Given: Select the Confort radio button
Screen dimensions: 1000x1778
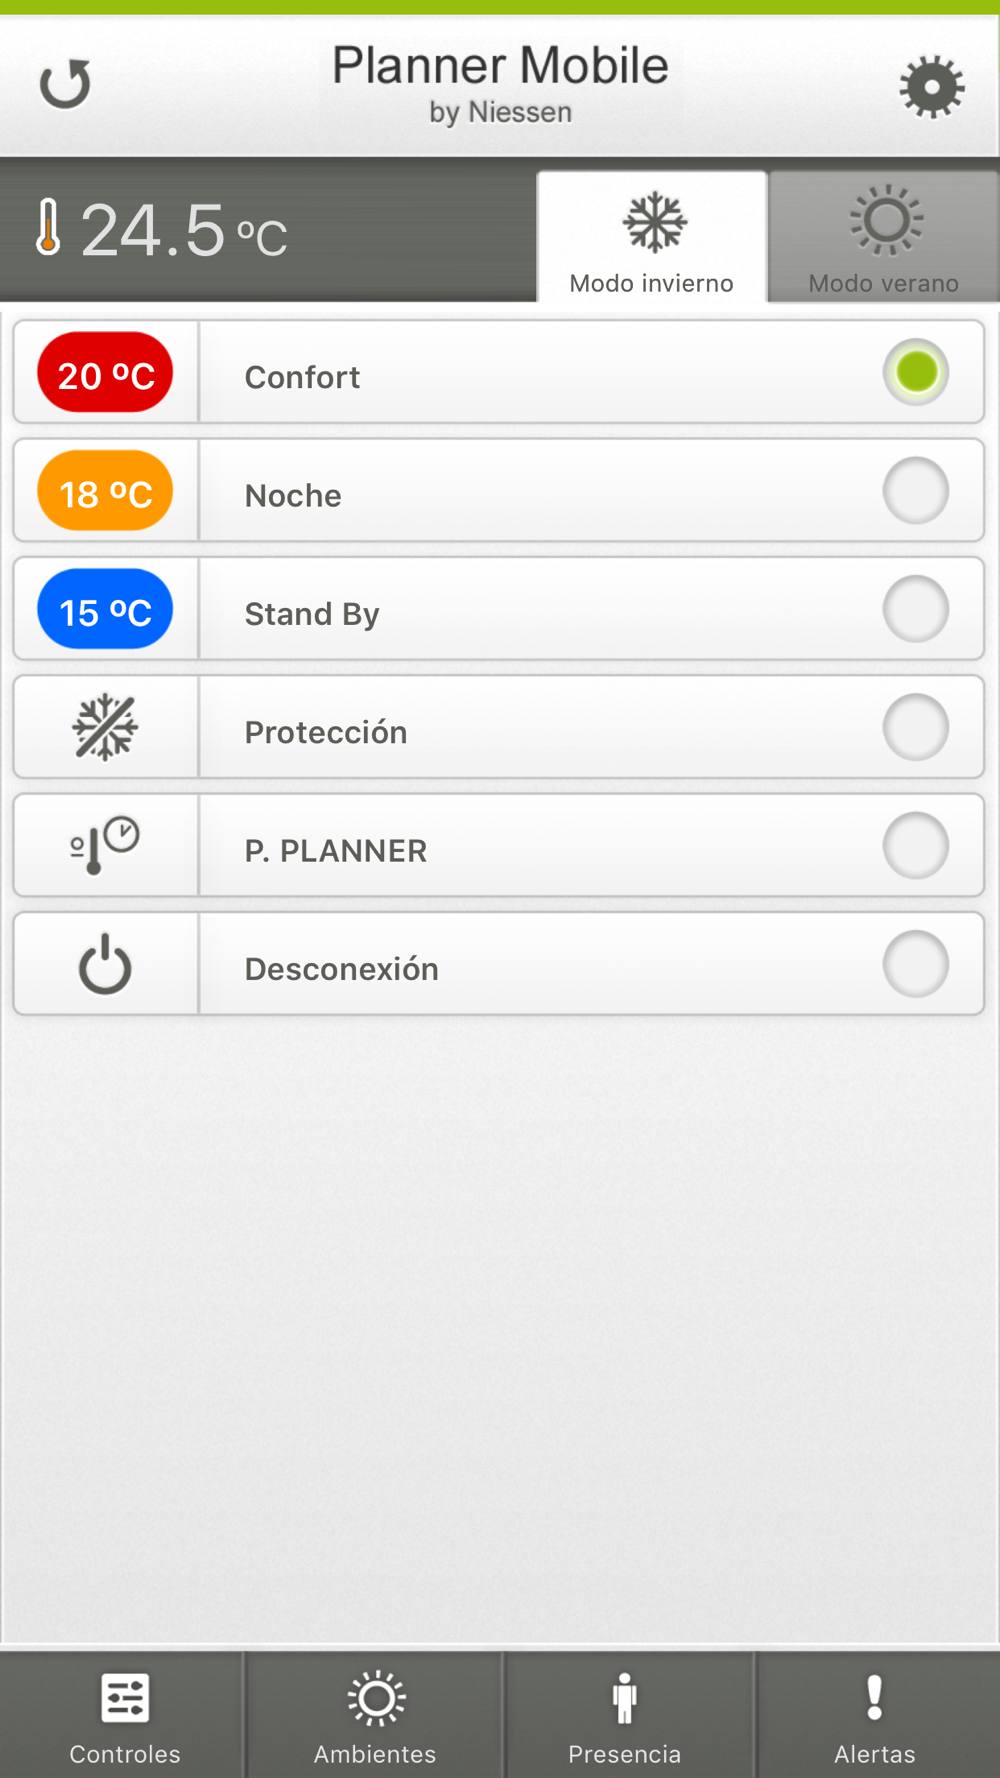Looking at the screenshot, I should [916, 372].
